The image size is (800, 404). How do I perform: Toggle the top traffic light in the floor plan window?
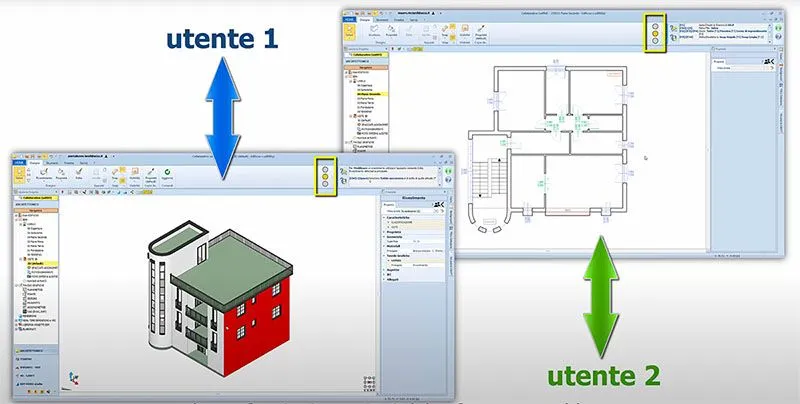[x=653, y=21]
